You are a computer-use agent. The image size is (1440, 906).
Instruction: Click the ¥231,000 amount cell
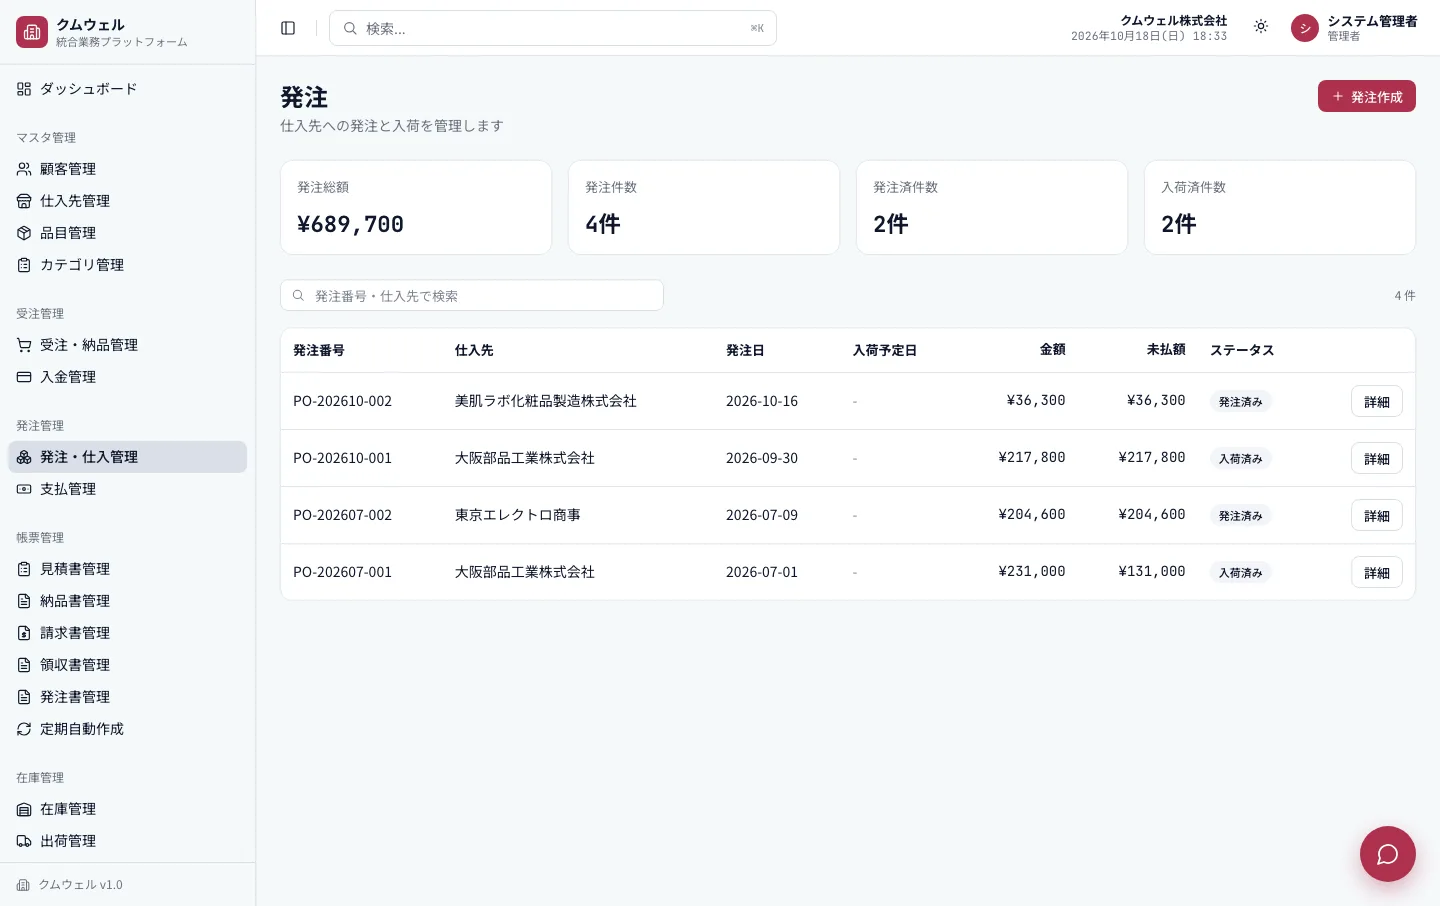click(x=1032, y=571)
